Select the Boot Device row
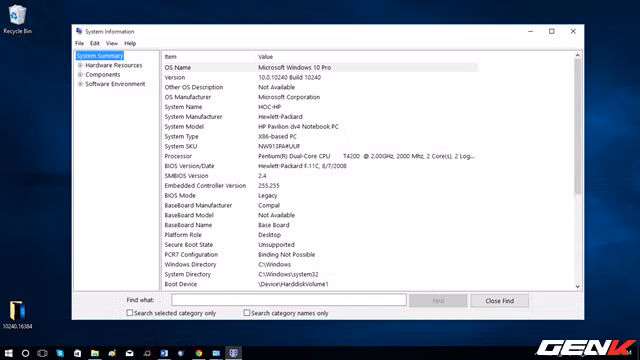 320,284
